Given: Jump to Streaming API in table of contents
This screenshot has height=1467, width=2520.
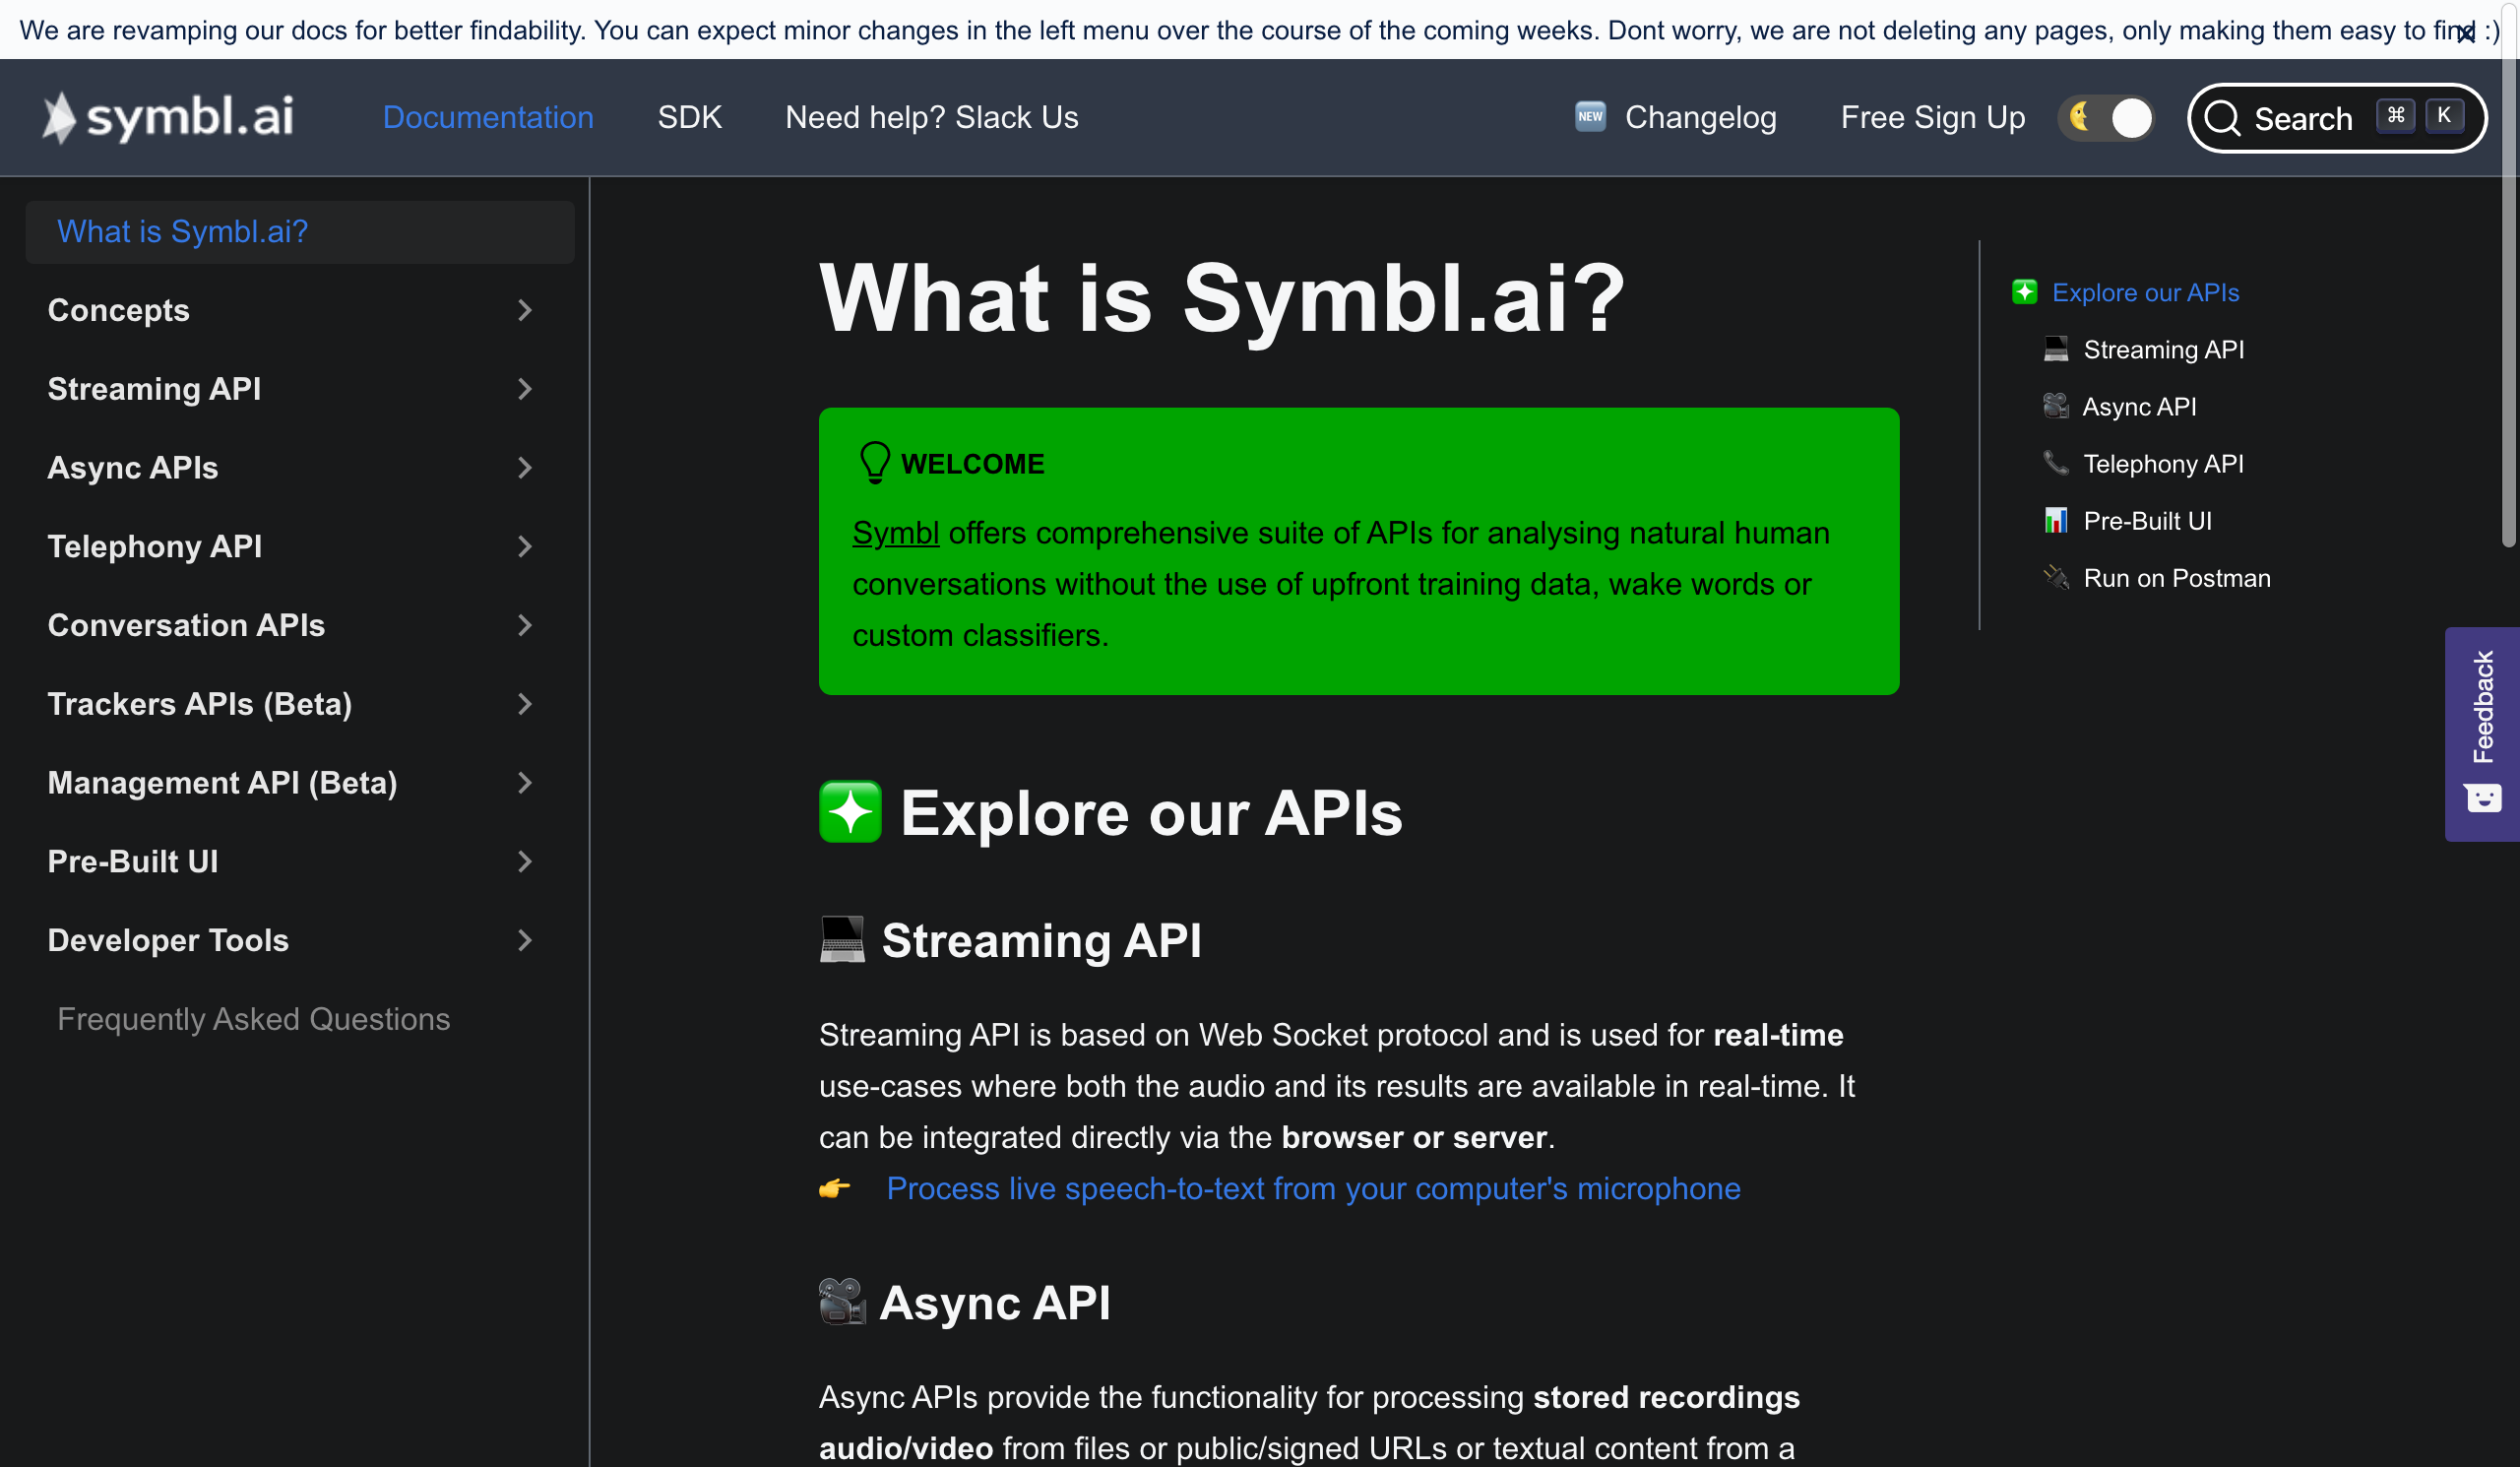Looking at the screenshot, I should coord(2164,349).
